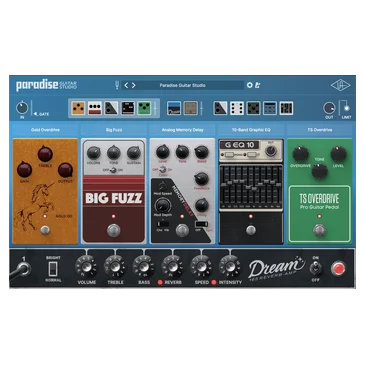Toggle the LIMIT switch
The width and height of the screenshot is (365, 365).
[346, 108]
